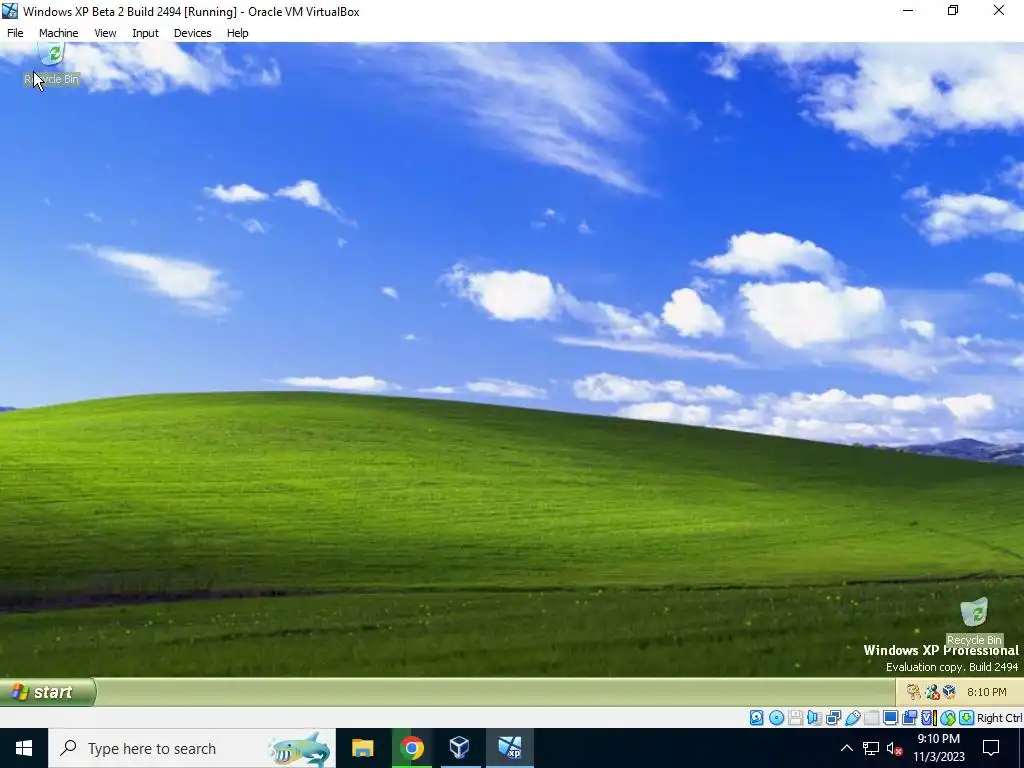This screenshot has height=768, width=1024.
Task: Open the Devices menu
Action: (193, 33)
